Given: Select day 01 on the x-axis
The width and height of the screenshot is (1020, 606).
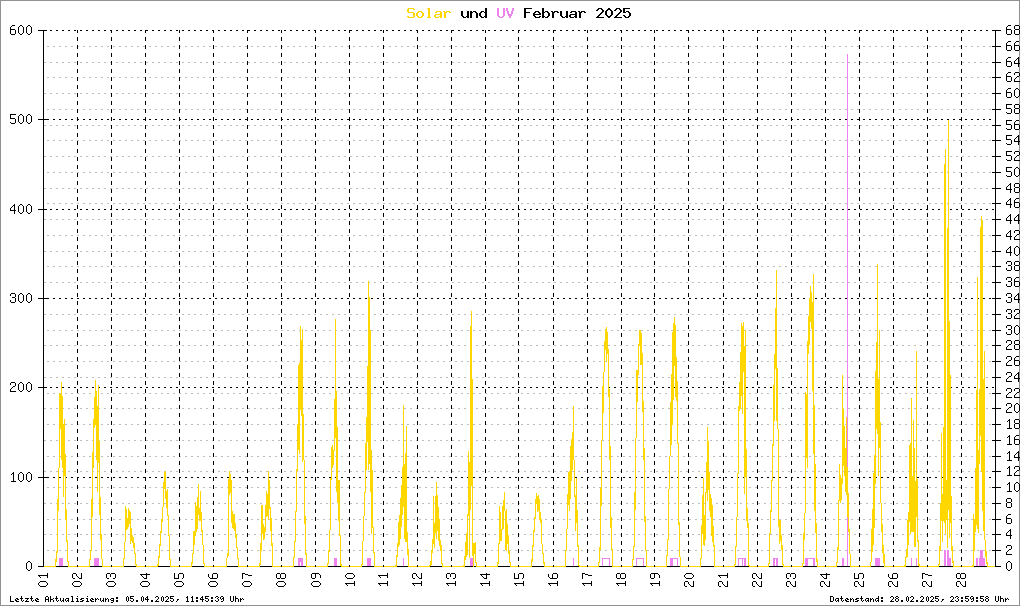Looking at the screenshot, I should click(x=44, y=580).
